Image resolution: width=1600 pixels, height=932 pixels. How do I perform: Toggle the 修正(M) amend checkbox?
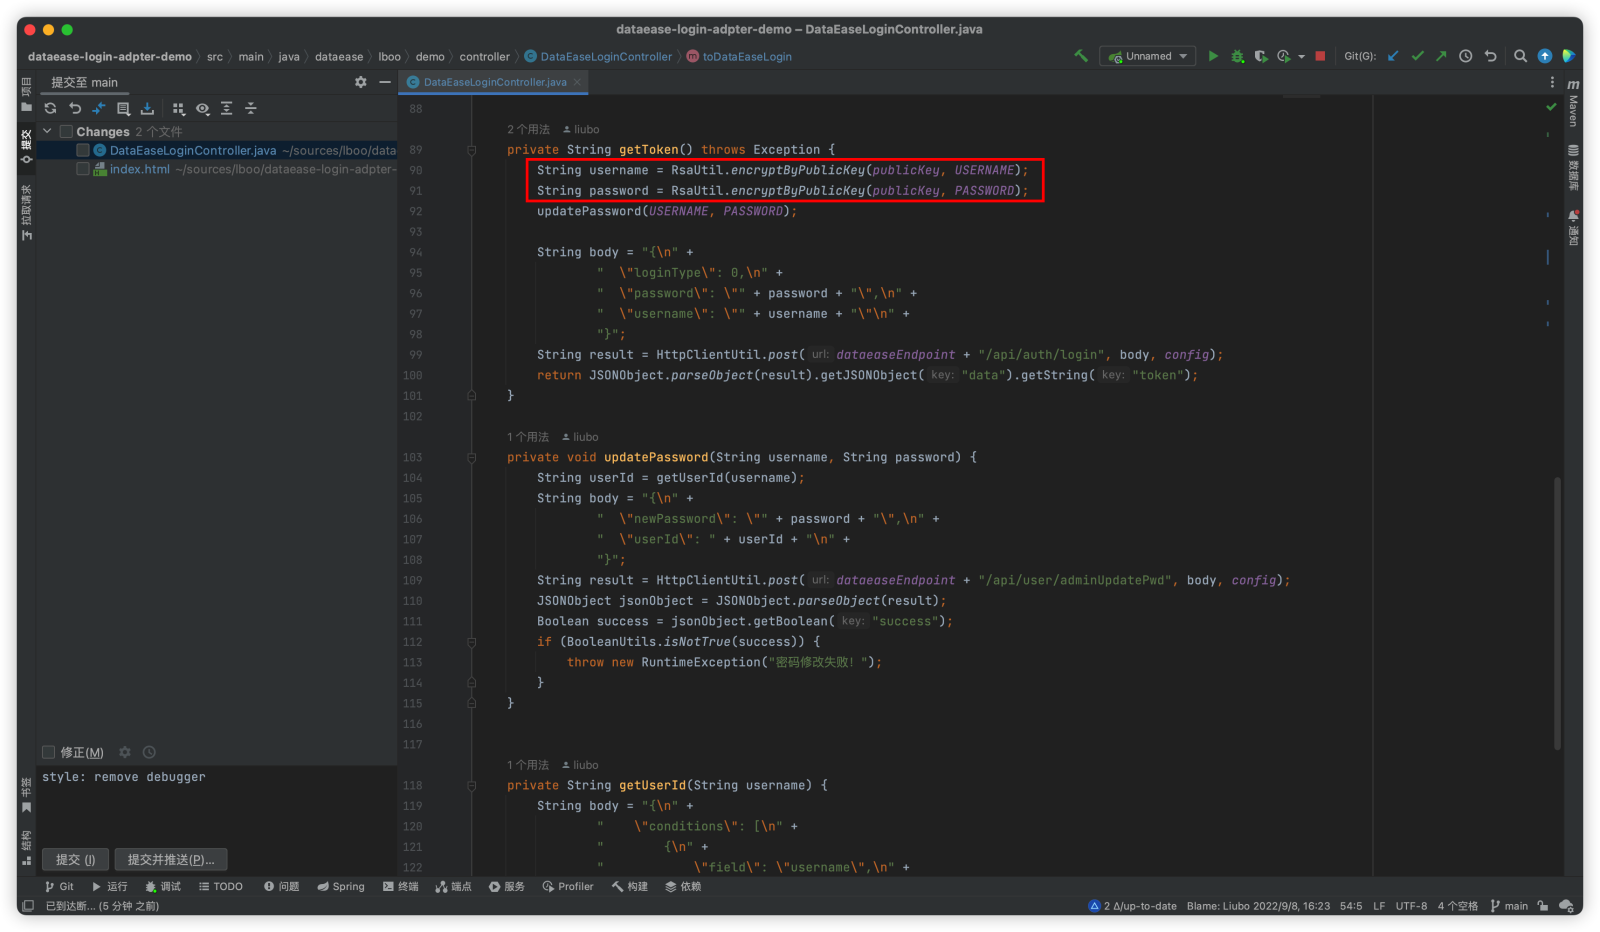pos(48,752)
